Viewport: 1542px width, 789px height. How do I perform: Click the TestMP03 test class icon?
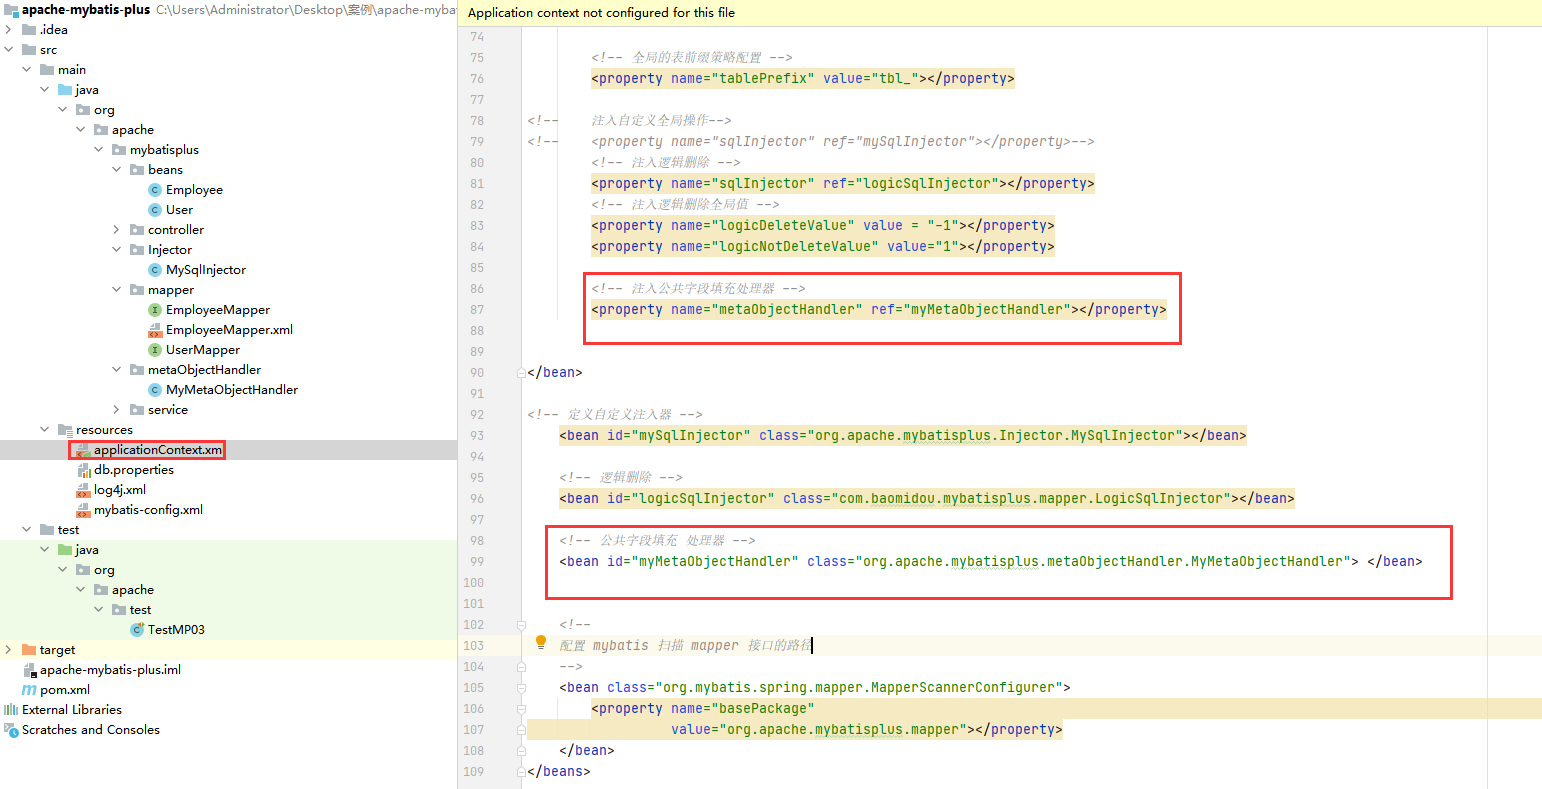pos(135,629)
